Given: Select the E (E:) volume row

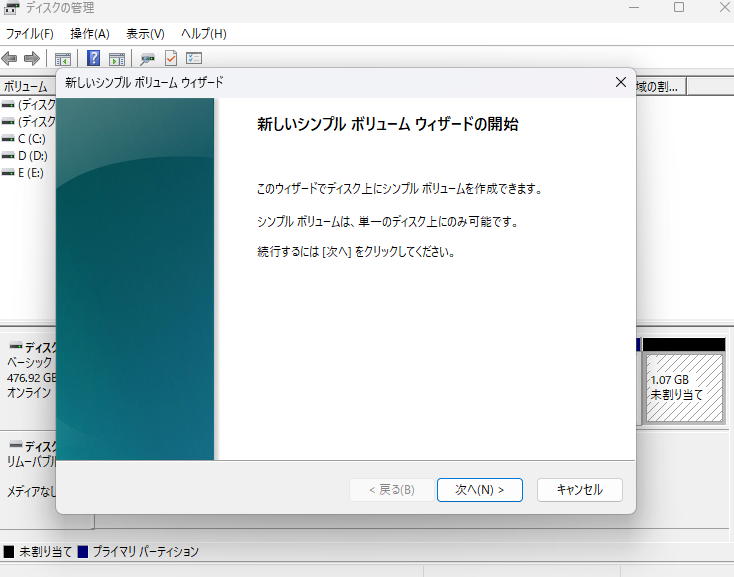Looking at the screenshot, I should [28, 173].
